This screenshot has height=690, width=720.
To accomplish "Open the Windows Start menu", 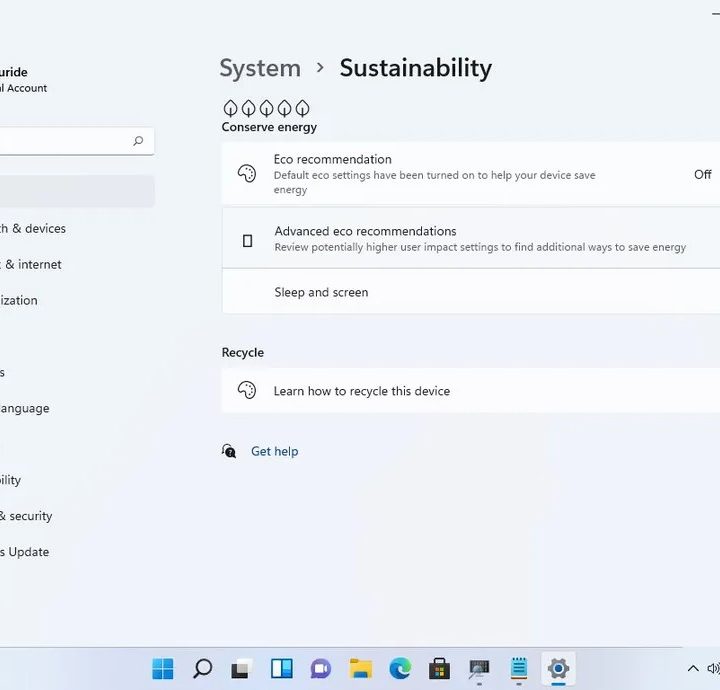I will pyautogui.click(x=163, y=668).
